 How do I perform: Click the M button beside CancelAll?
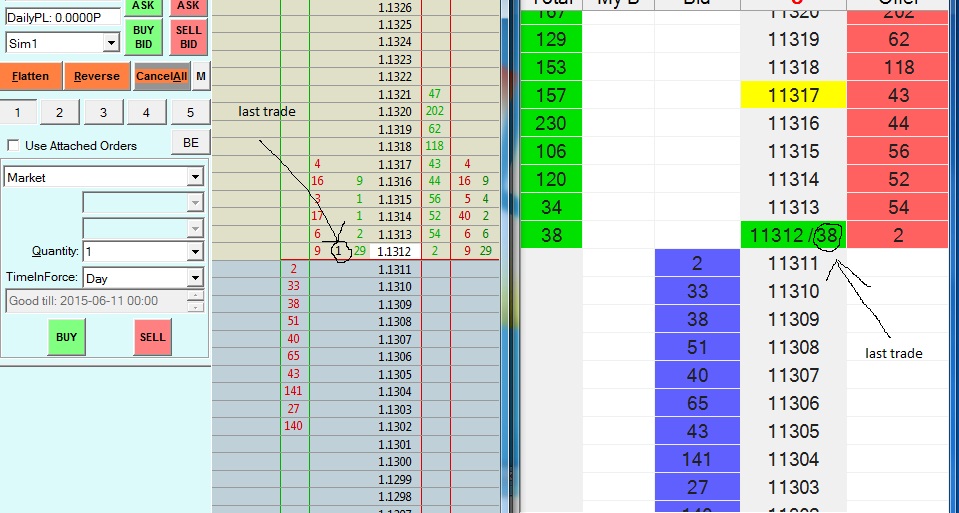point(201,76)
